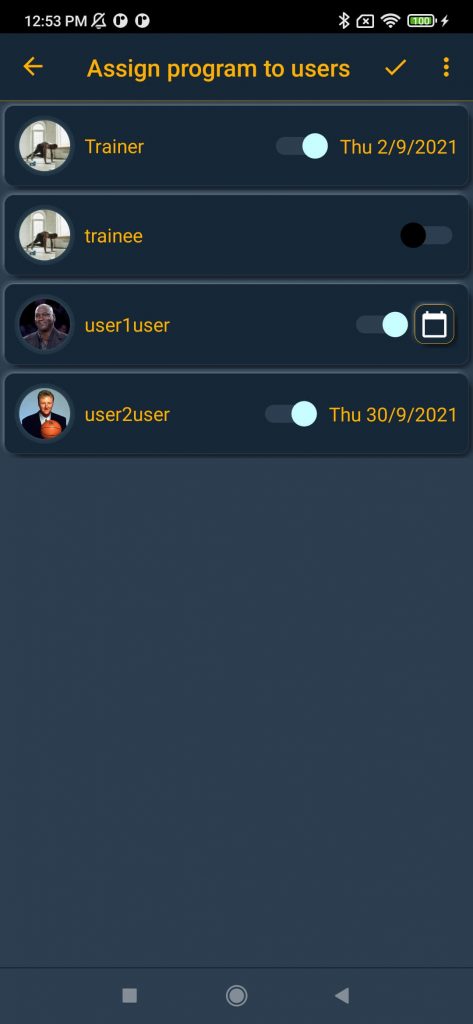Enable the trainee assignment toggle

[426, 235]
